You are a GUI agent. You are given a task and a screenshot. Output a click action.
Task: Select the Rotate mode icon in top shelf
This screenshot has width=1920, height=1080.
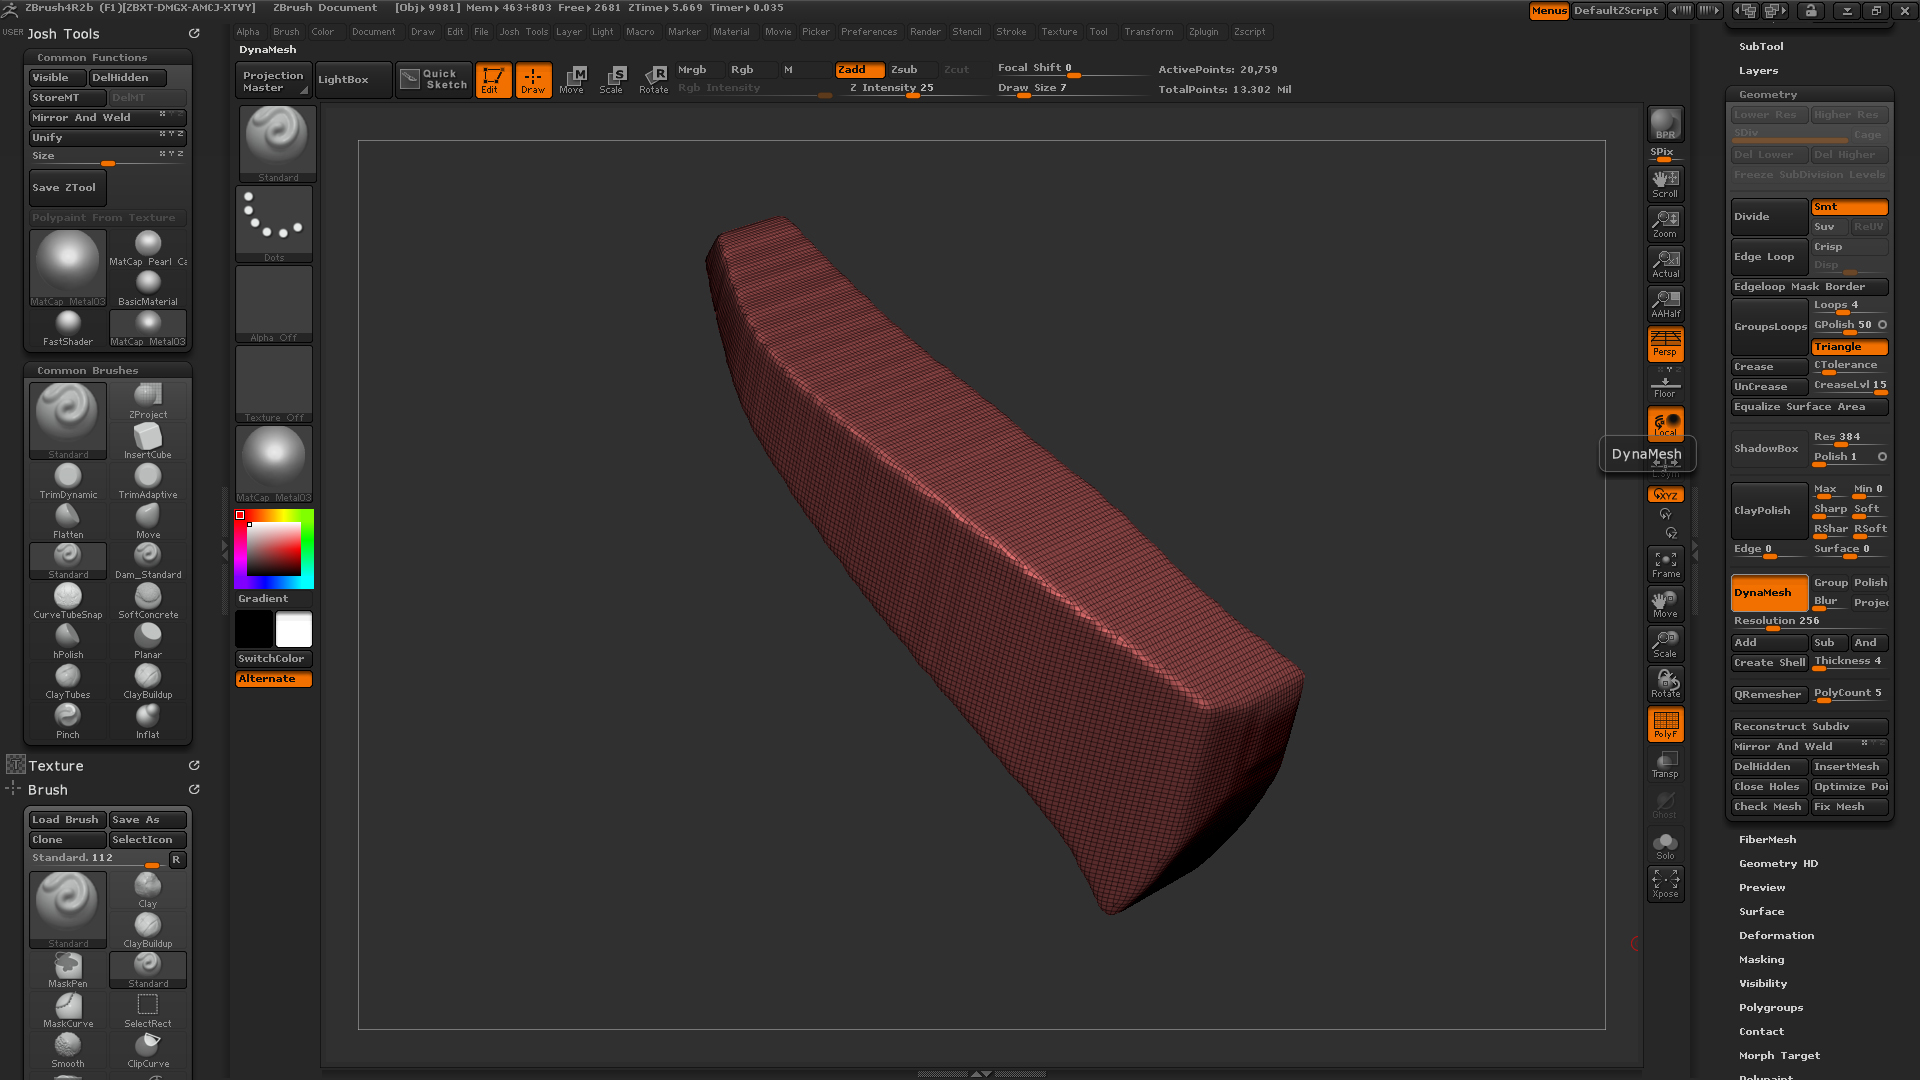point(653,80)
